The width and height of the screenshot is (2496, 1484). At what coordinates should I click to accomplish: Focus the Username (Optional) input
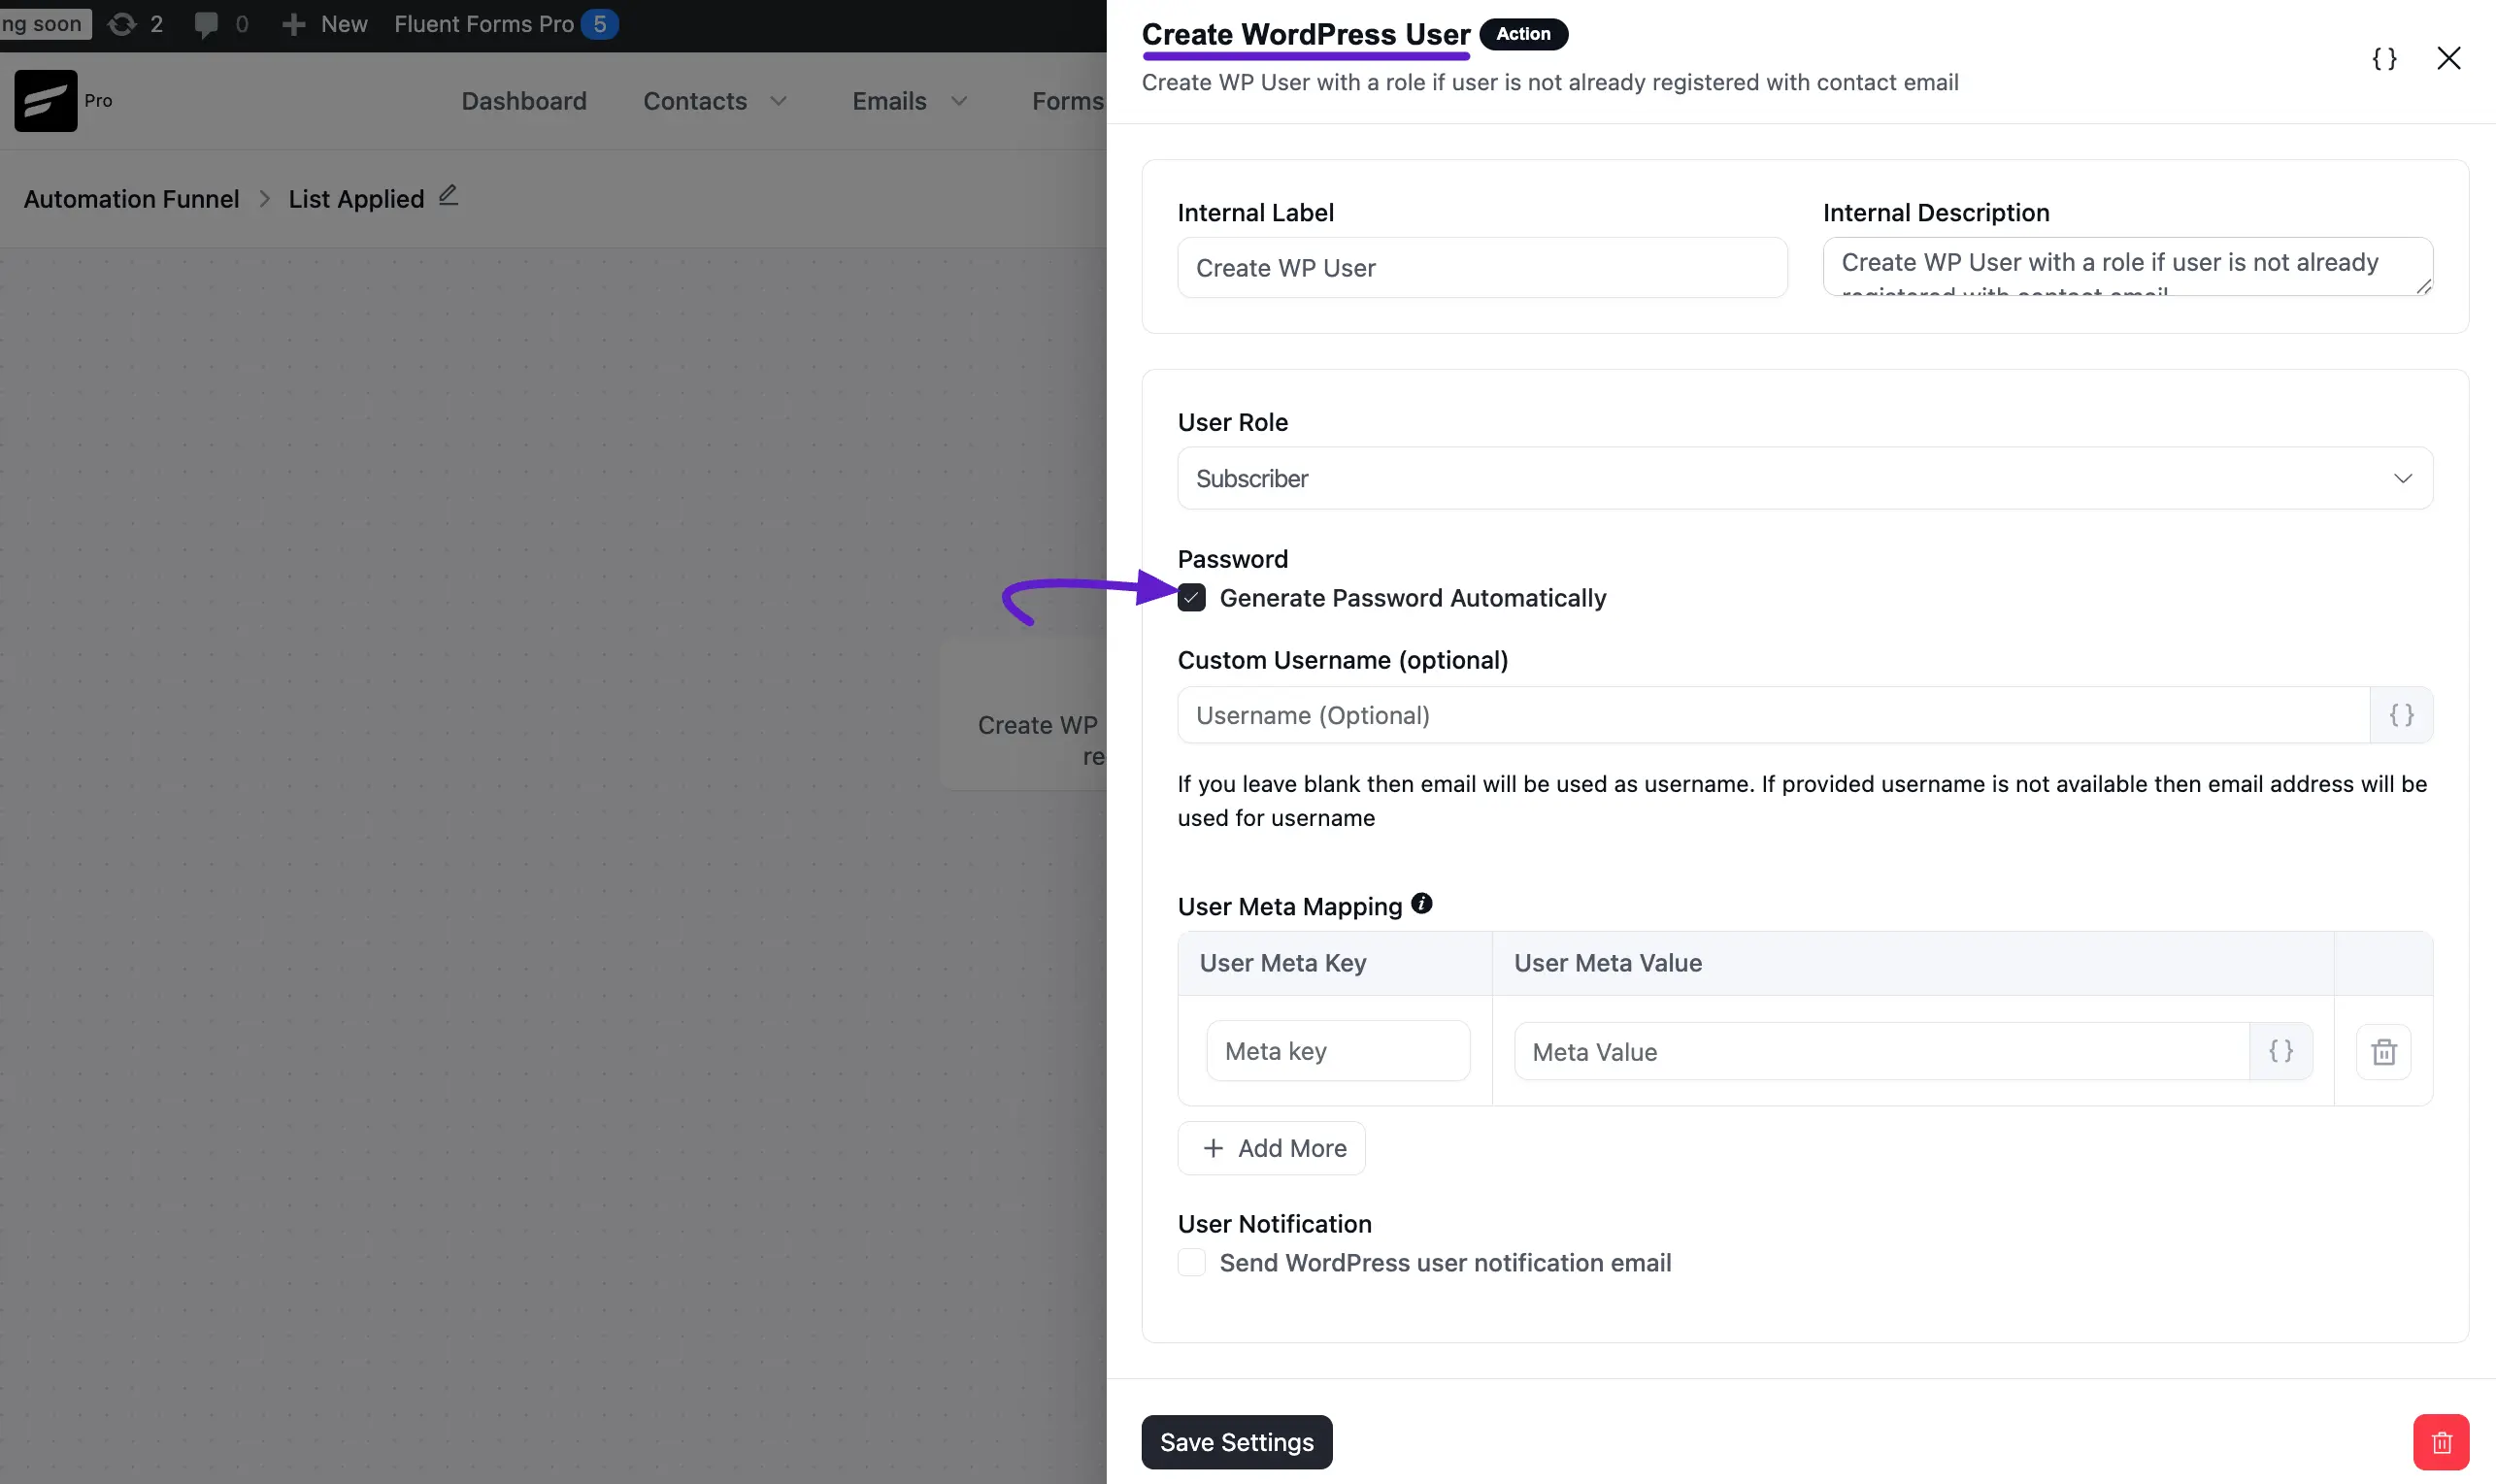coord(1773,715)
